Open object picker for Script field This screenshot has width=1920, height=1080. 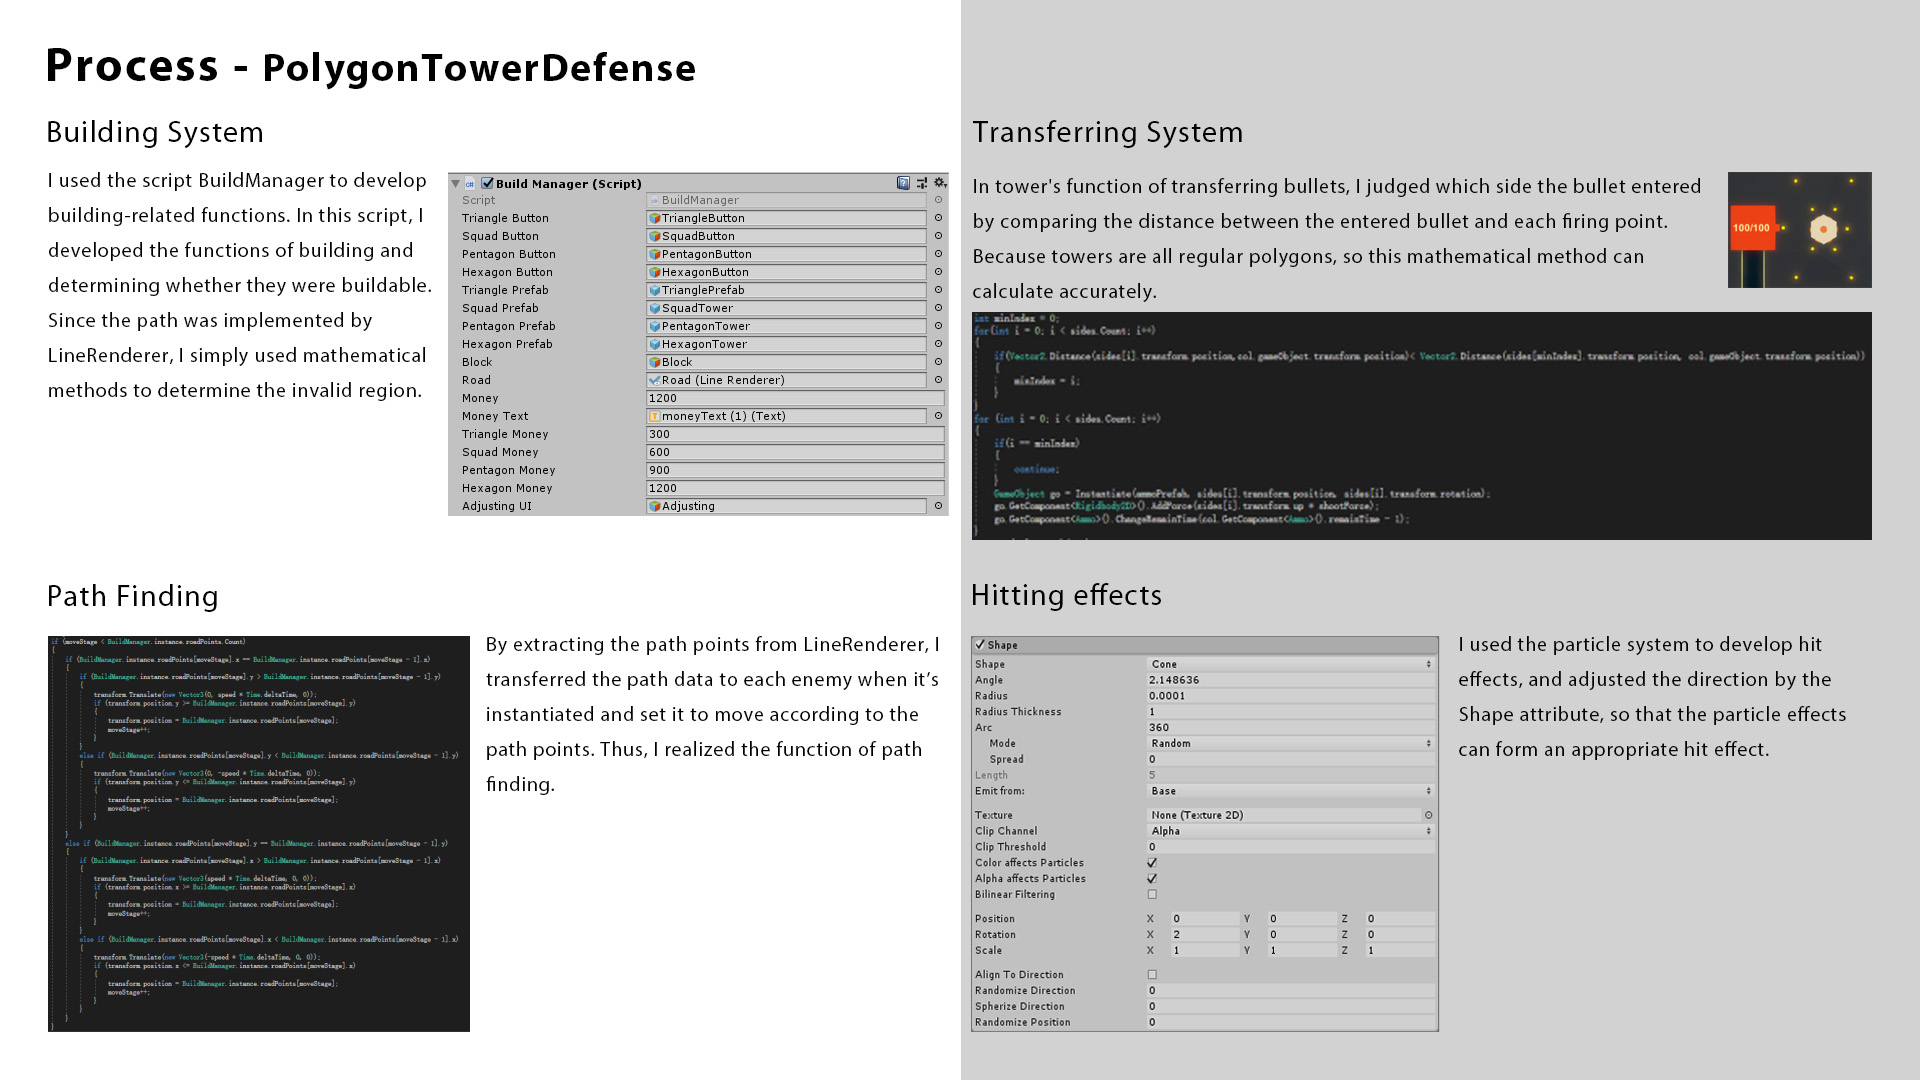[x=938, y=200]
